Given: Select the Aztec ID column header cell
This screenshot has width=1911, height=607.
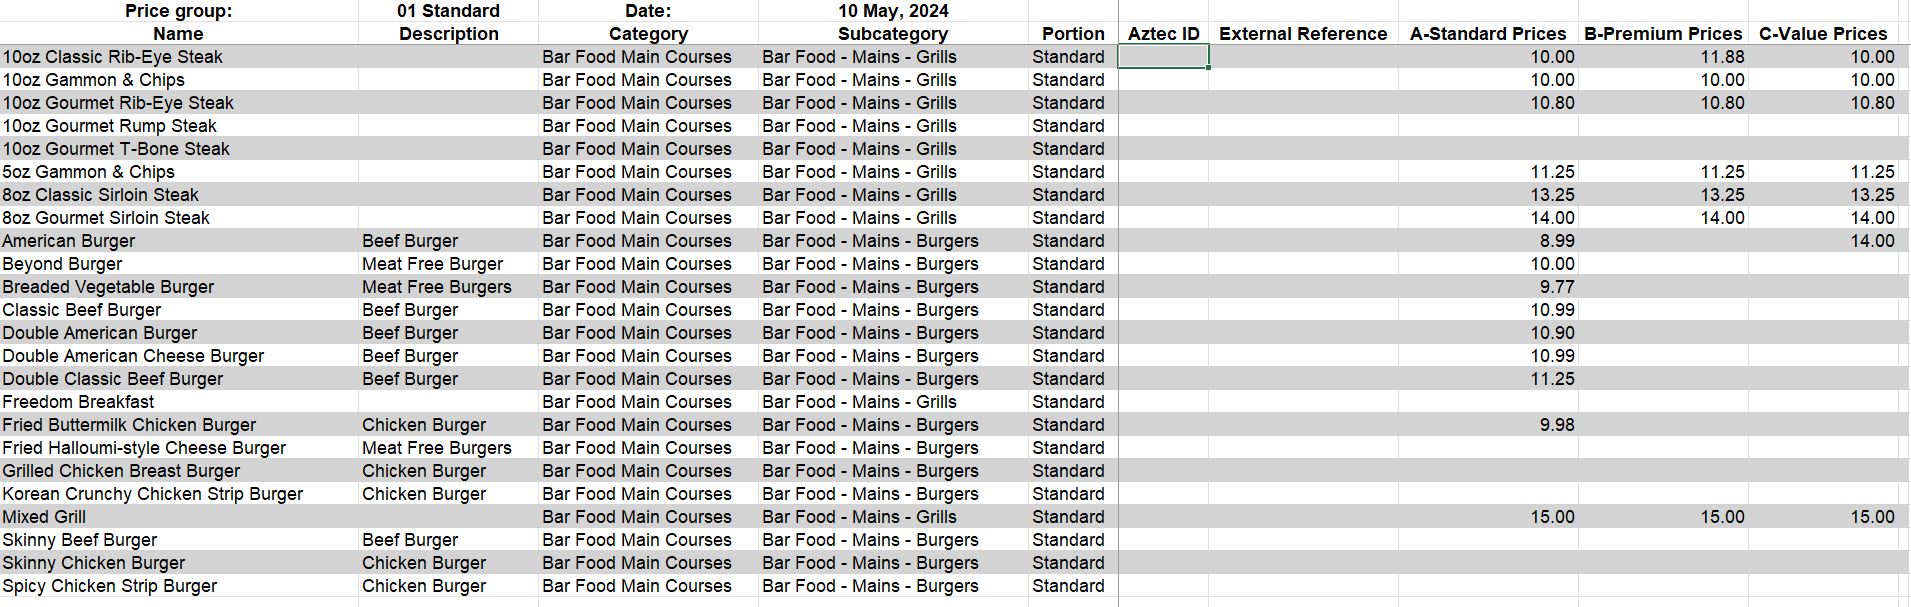Looking at the screenshot, I should point(1163,34).
